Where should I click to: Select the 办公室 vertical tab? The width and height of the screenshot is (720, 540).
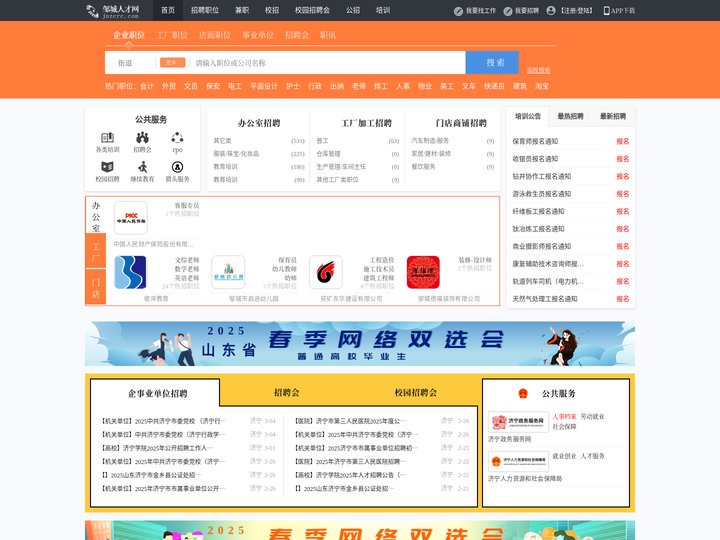(x=96, y=216)
